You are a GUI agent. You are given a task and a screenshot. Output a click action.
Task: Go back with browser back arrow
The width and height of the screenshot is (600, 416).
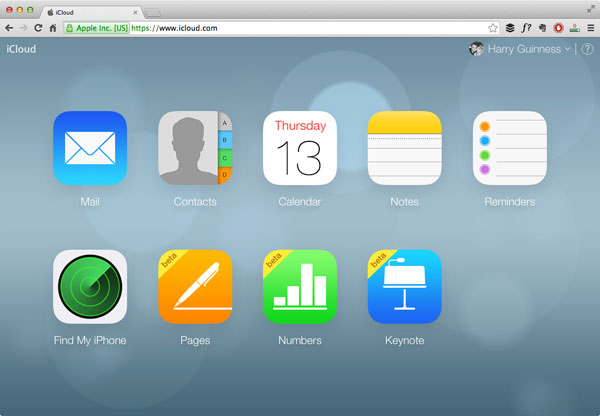coord(9,28)
